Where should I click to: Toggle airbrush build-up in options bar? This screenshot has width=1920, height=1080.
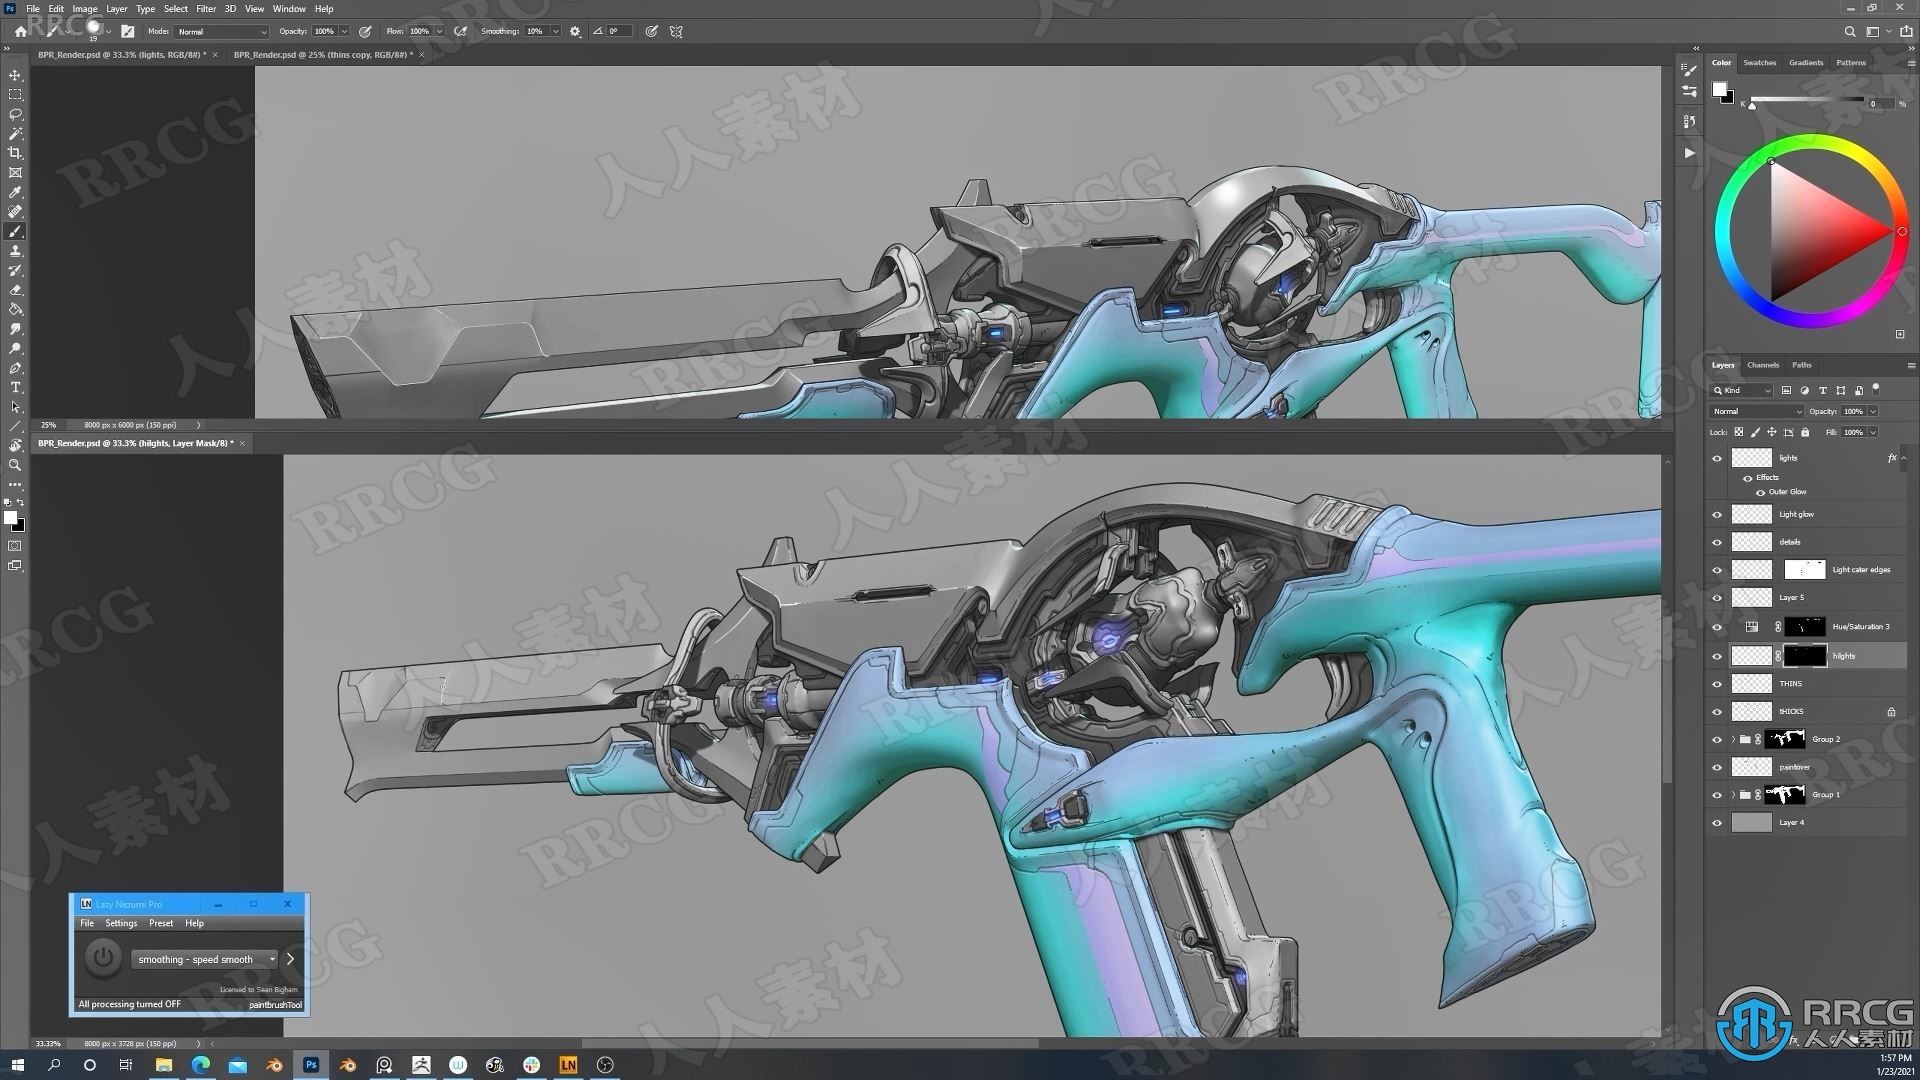461,31
